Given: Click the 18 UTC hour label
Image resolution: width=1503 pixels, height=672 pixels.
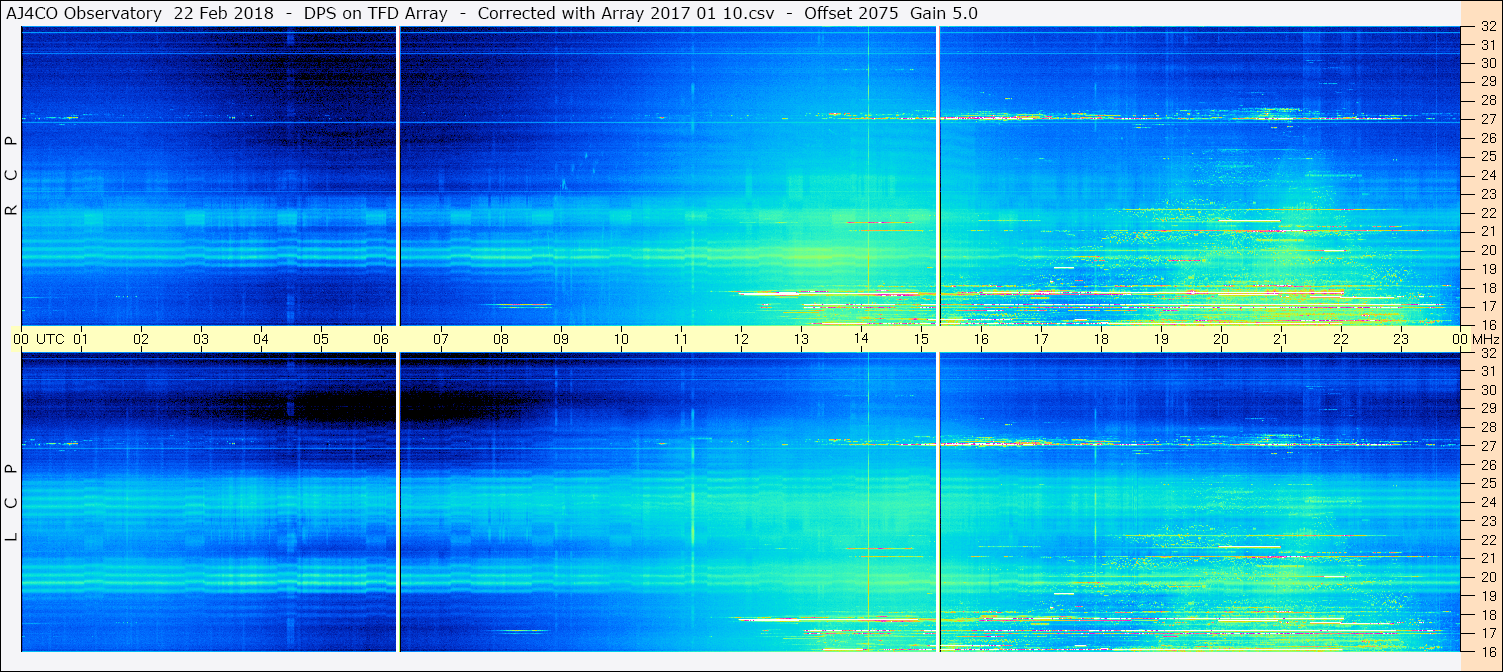Looking at the screenshot, I should (x=1101, y=339).
